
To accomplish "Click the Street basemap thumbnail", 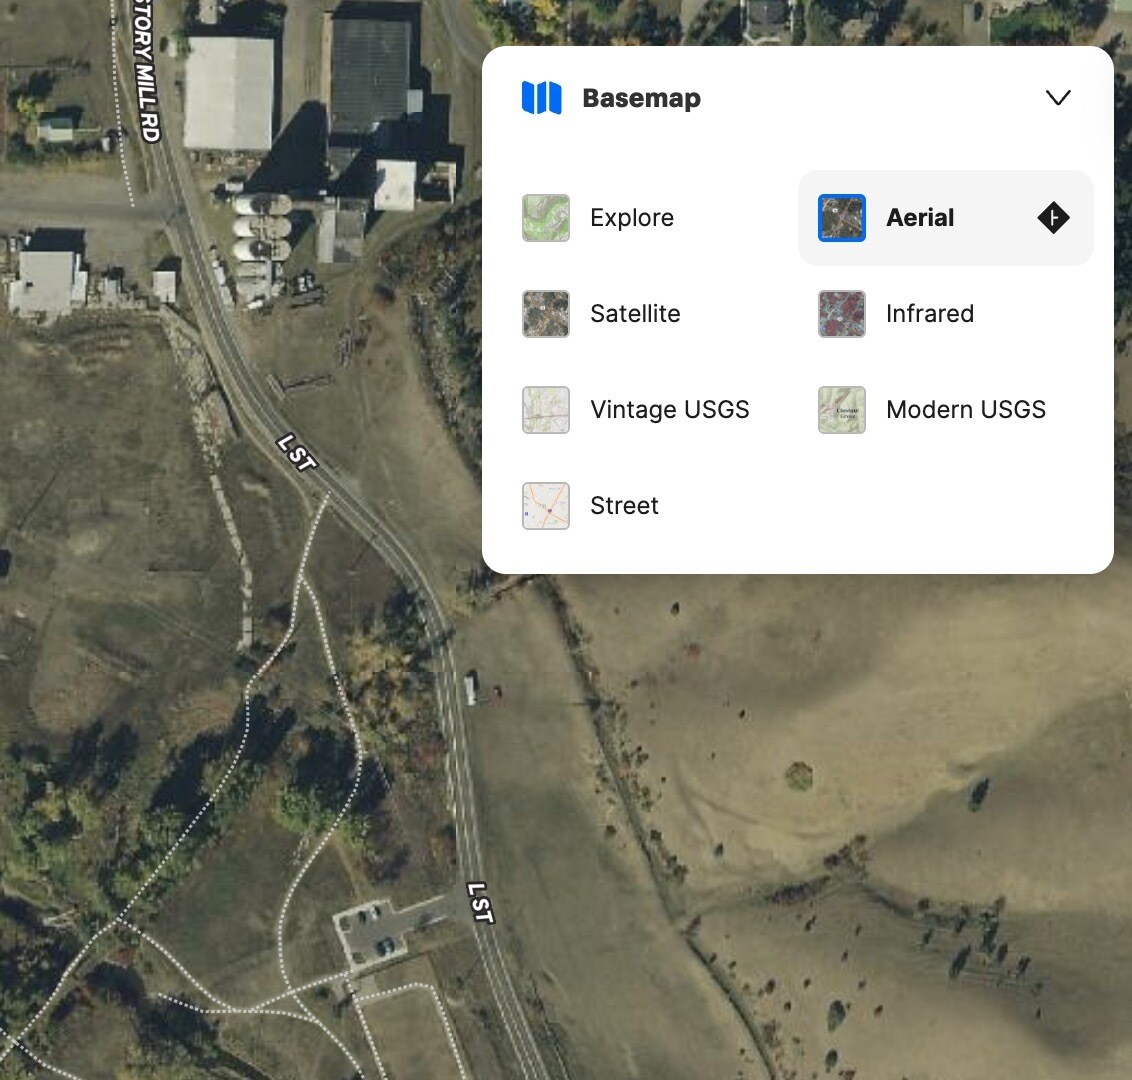I will [x=545, y=505].
